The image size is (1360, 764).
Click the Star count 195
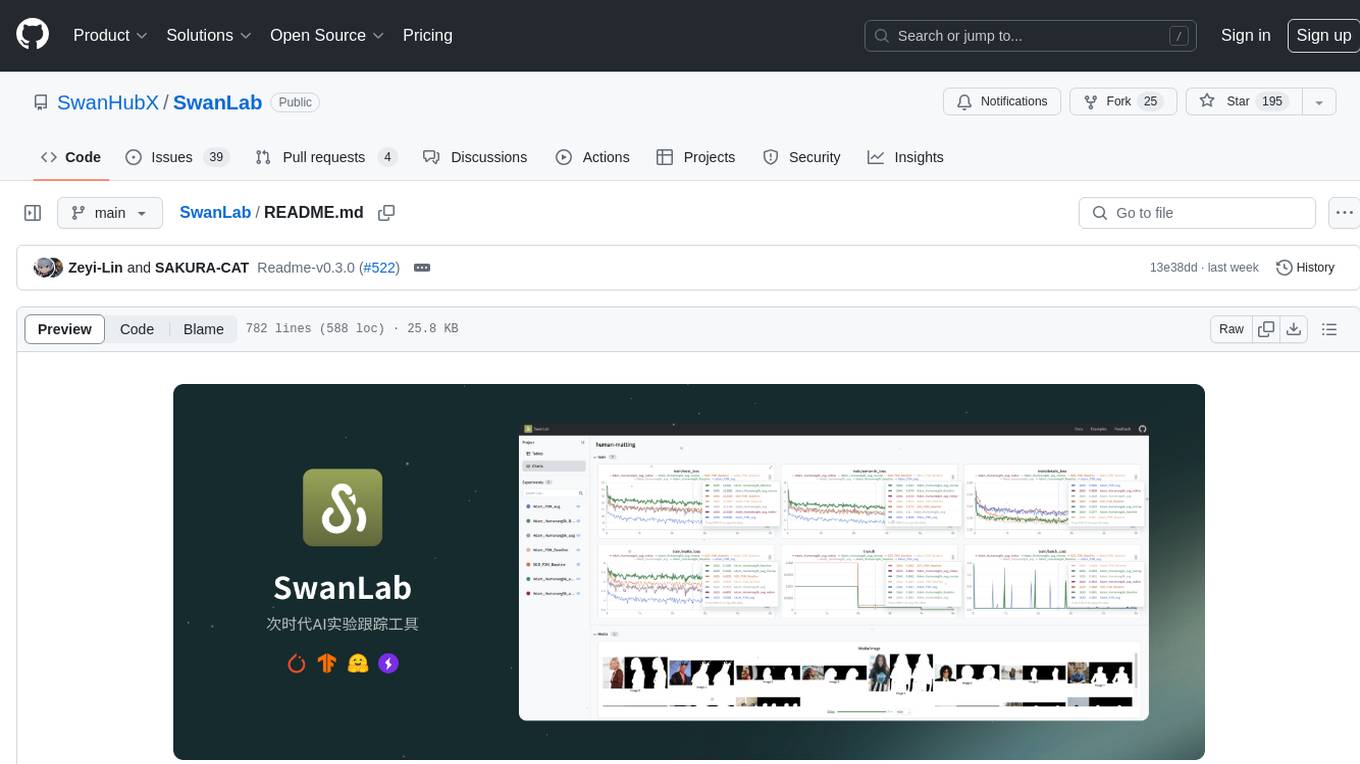coord(1272,102)
